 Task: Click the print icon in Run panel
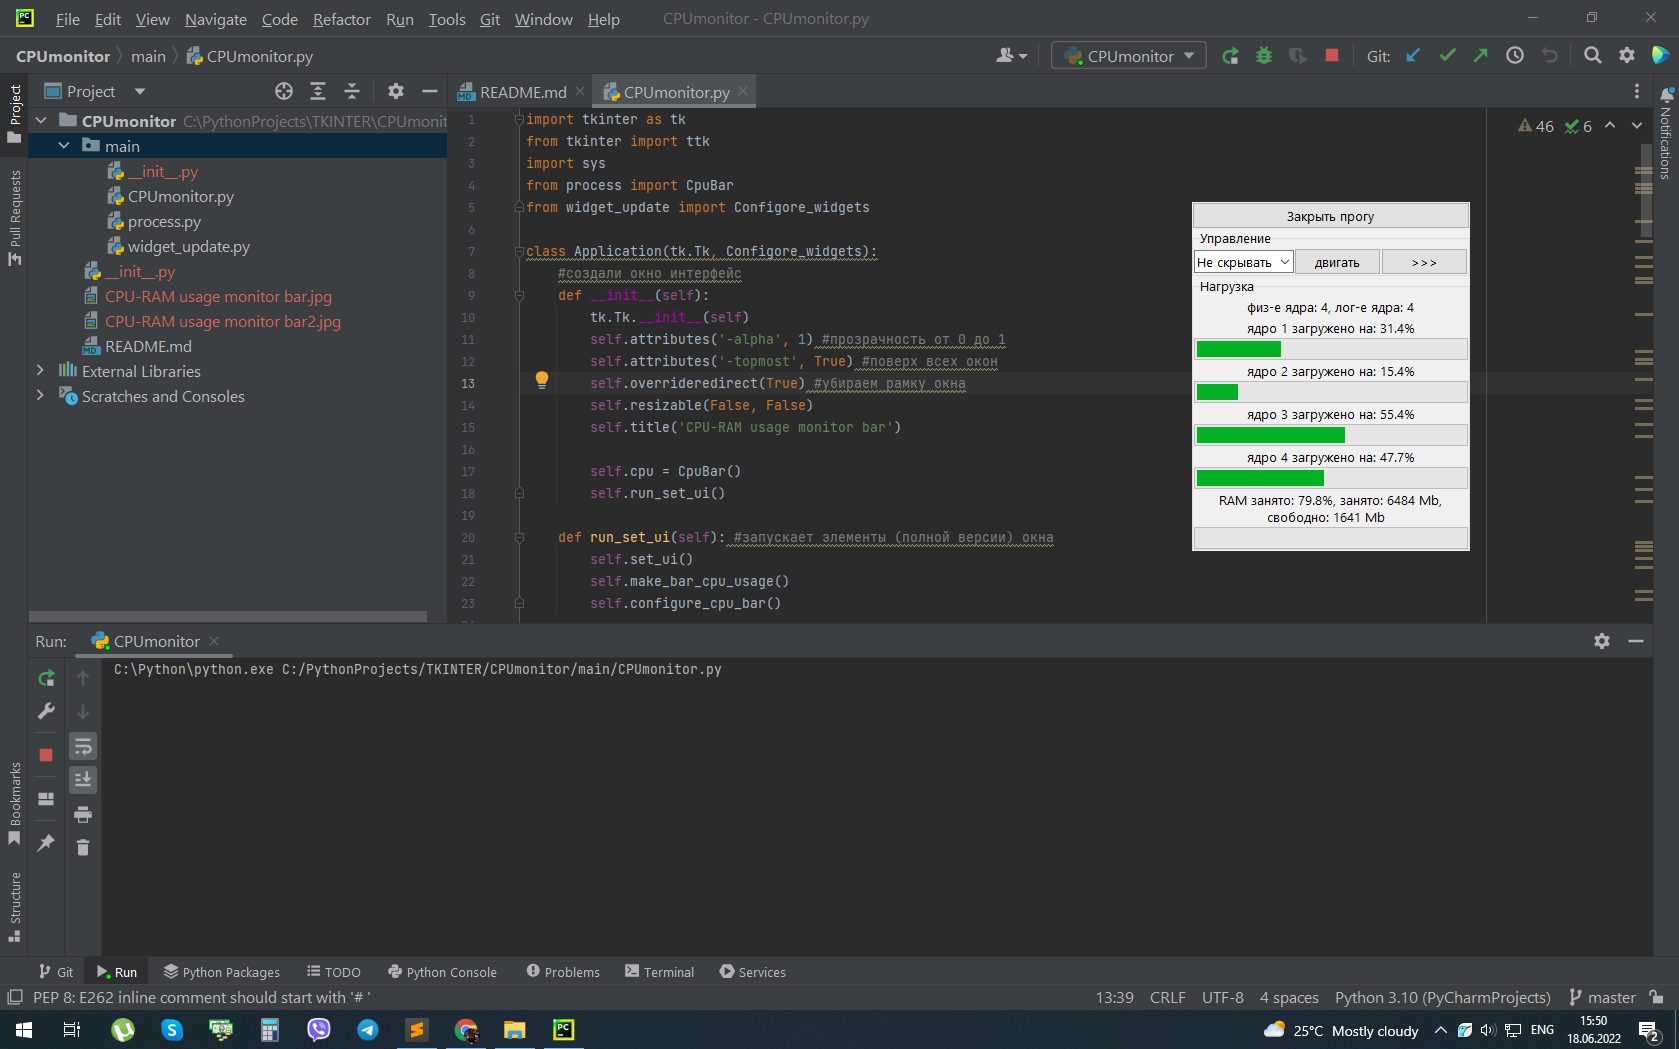[83, 814]
